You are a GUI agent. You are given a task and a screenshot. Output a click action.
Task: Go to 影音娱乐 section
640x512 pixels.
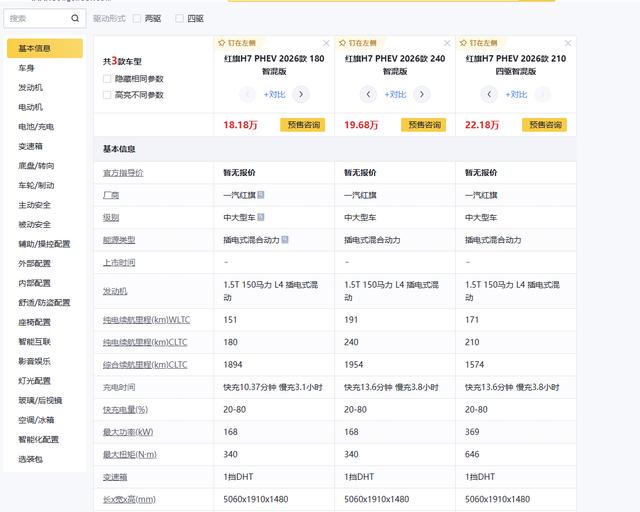(x=34, y=361)
